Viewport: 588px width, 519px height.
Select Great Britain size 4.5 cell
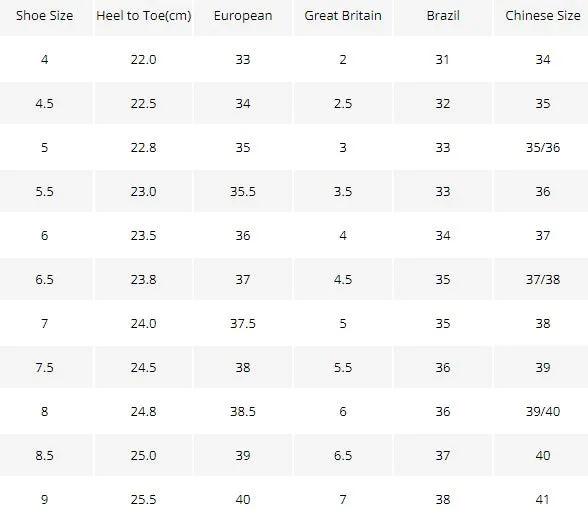click(343, 279)
